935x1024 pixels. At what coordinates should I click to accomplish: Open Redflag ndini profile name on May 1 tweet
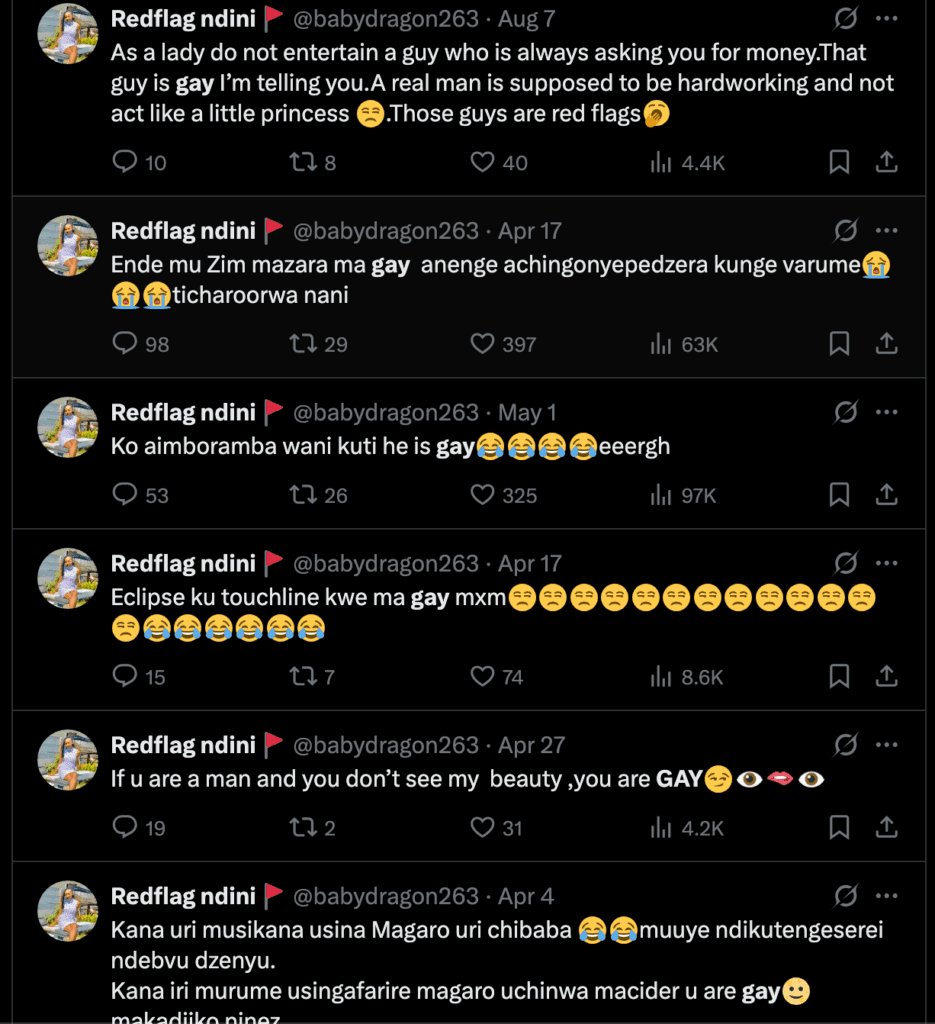tap(183, 412)
